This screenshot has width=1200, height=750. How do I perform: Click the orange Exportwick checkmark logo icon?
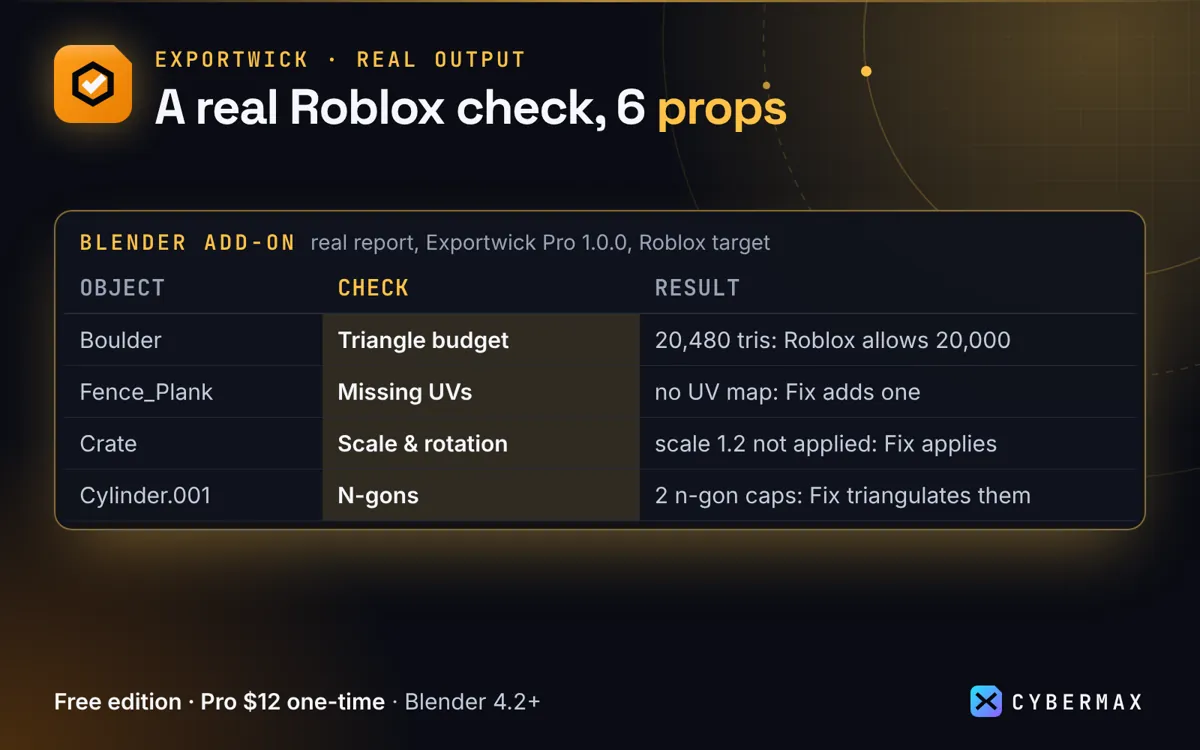[x=93, y=84]
